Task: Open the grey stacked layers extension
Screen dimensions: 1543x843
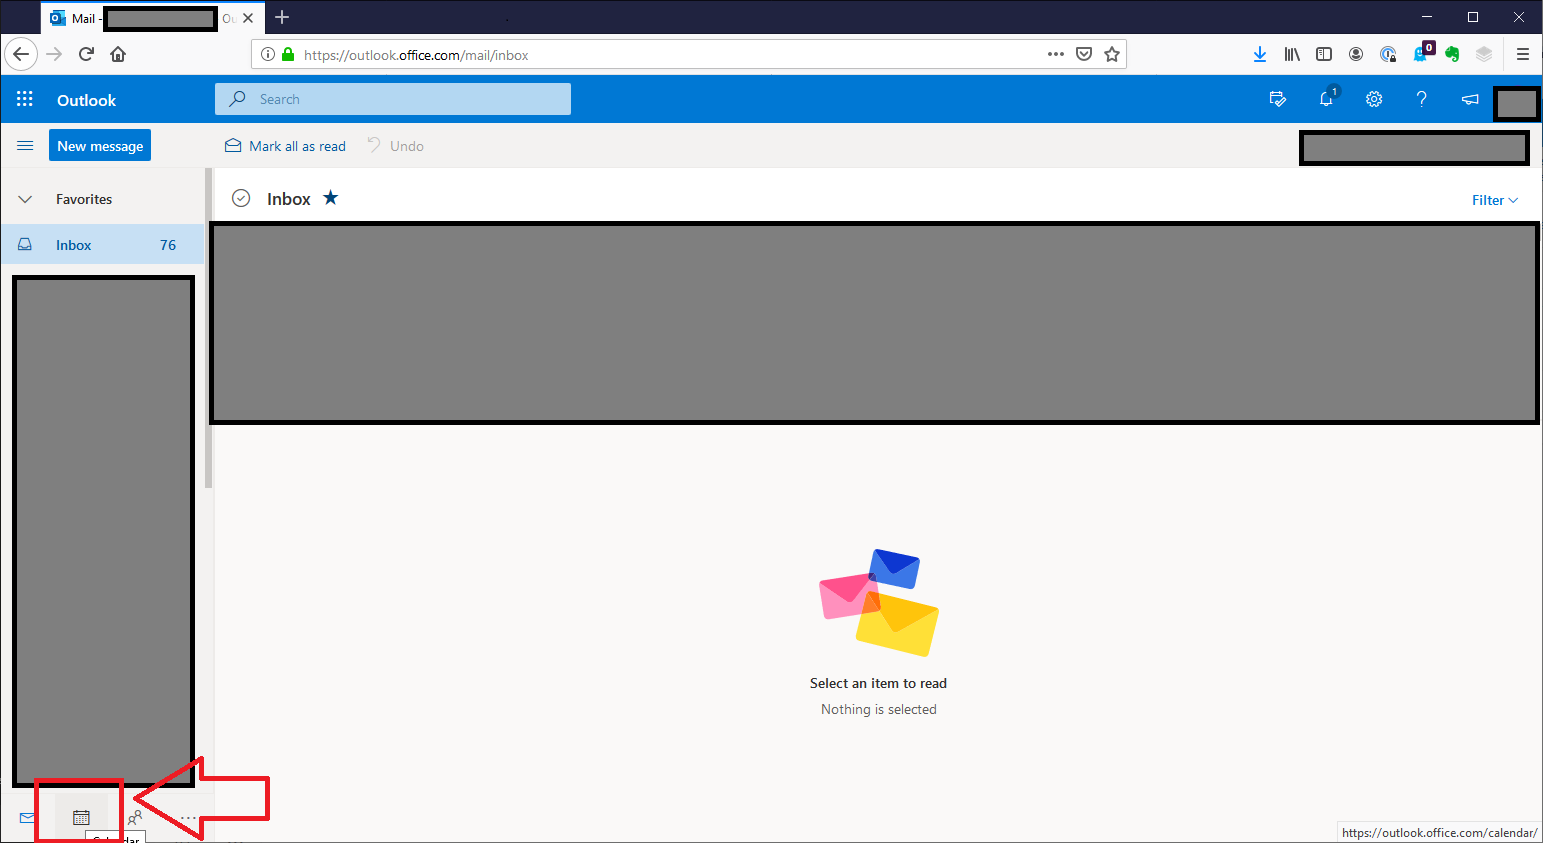Action: (1484, 54)
